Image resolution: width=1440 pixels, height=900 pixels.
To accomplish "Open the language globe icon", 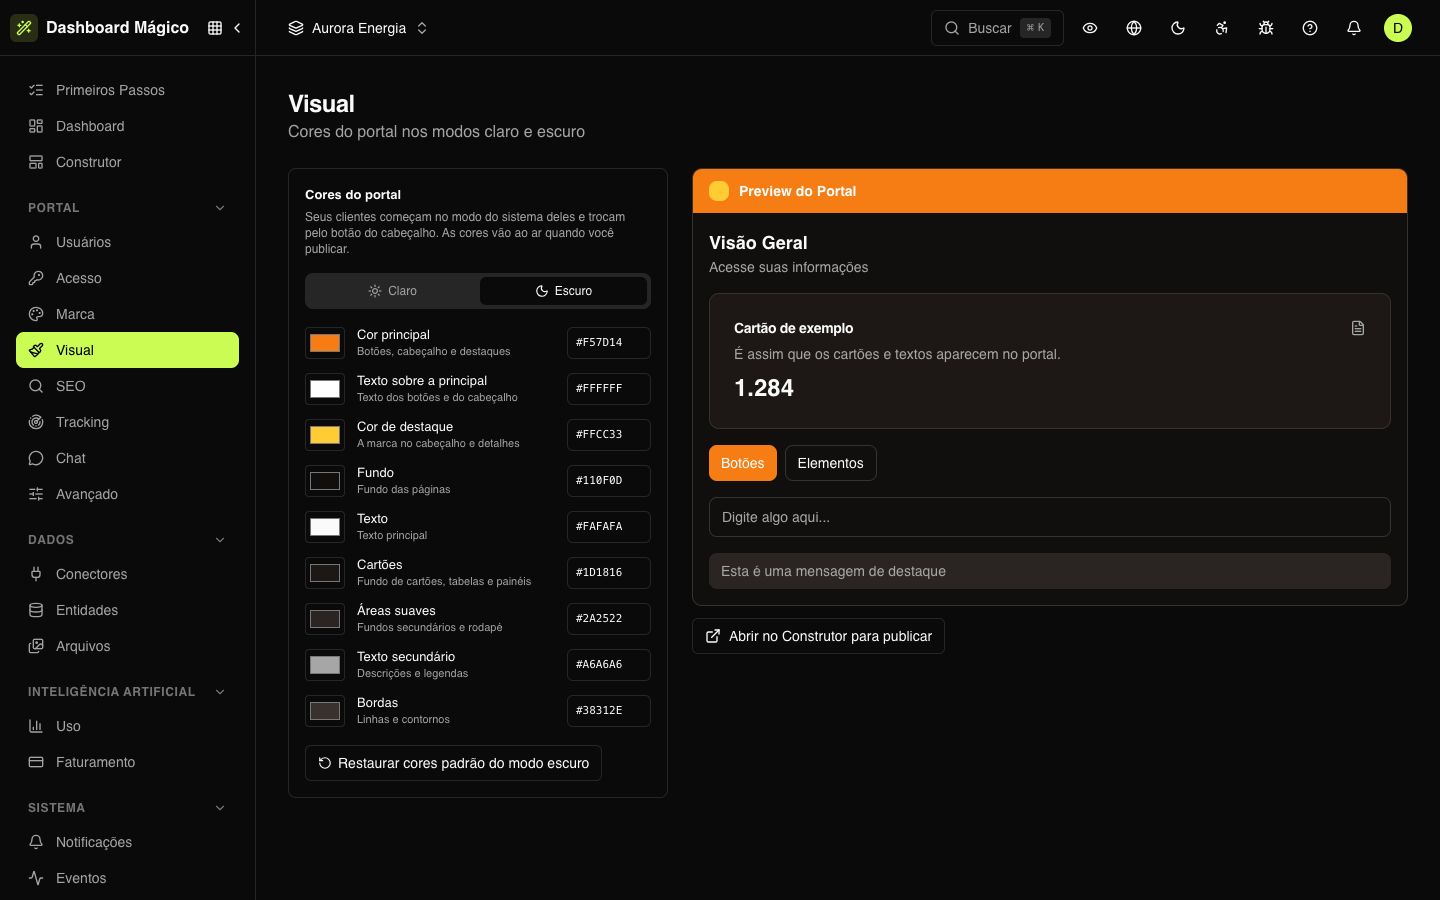I will pyautogui.click(x=1134, y=28).
